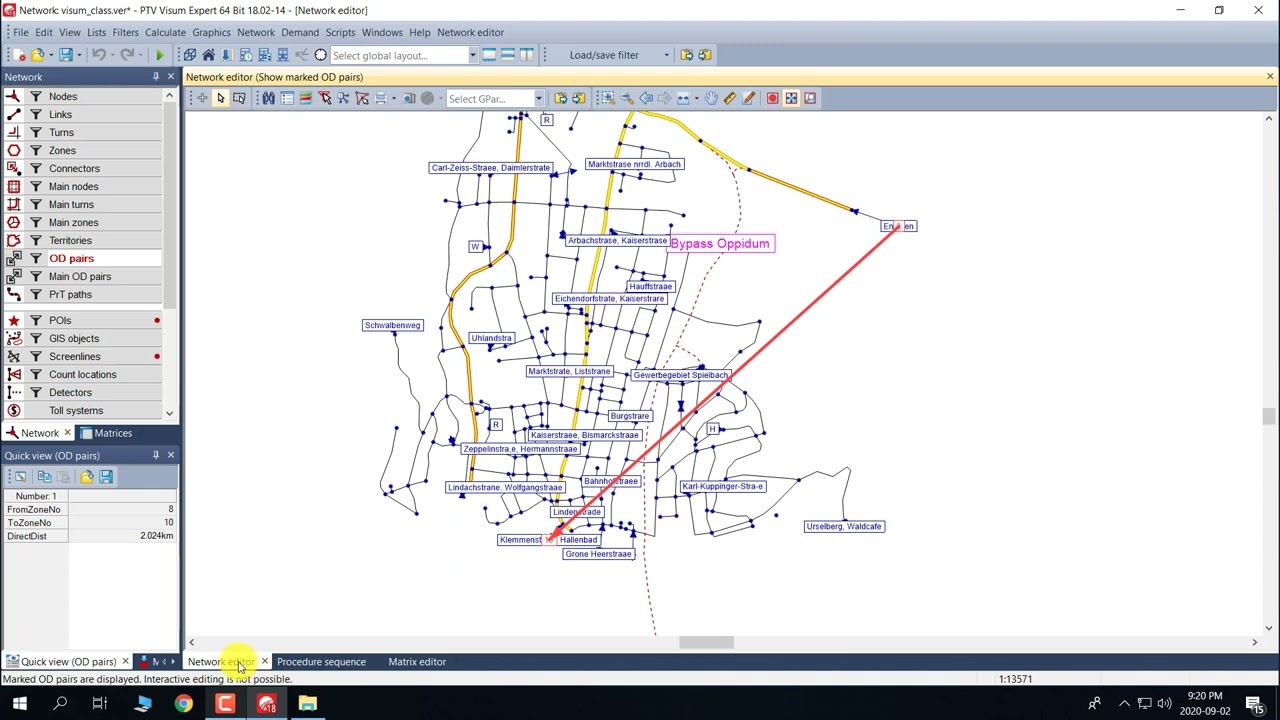1280x720 pixels.
Task: Toggle the filter for Links
Action: [35, 114]
